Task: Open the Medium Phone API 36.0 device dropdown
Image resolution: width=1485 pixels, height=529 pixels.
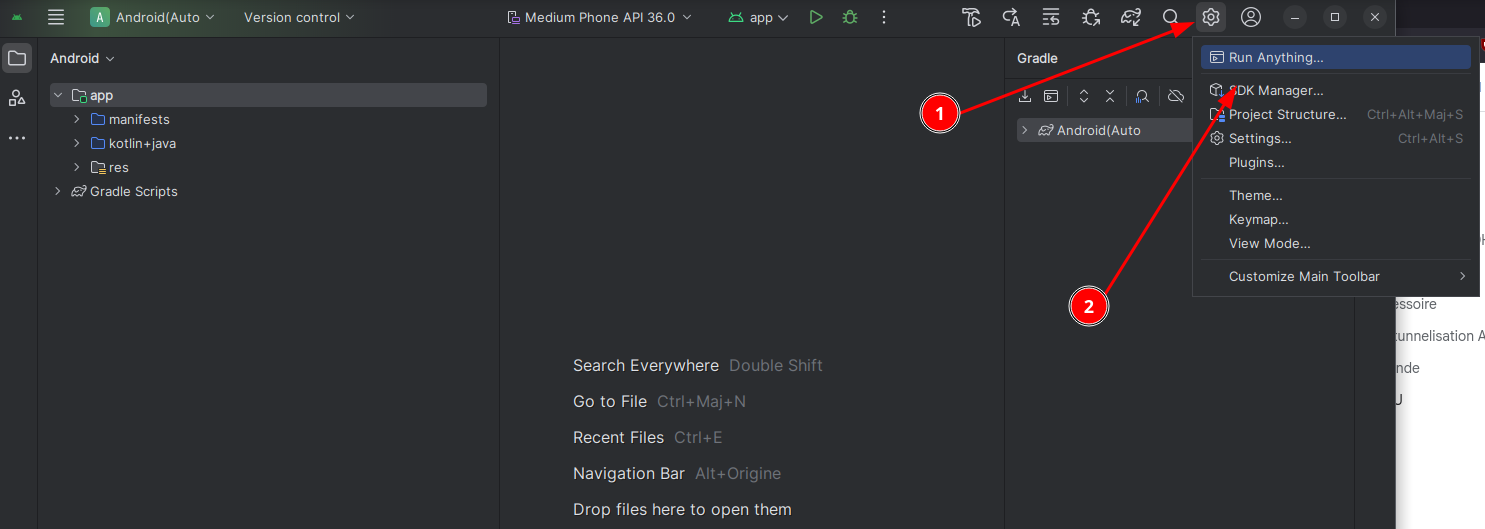Action: 599,17
